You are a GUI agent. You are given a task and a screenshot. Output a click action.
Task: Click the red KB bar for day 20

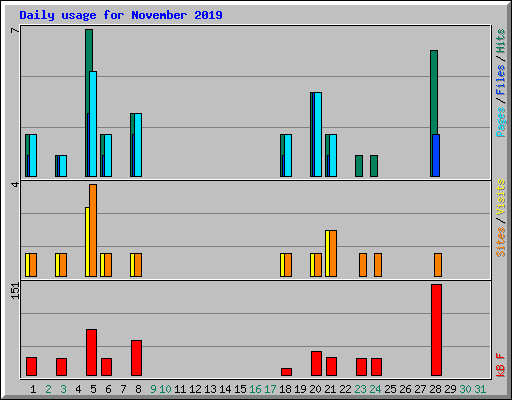tap(316, 363)
